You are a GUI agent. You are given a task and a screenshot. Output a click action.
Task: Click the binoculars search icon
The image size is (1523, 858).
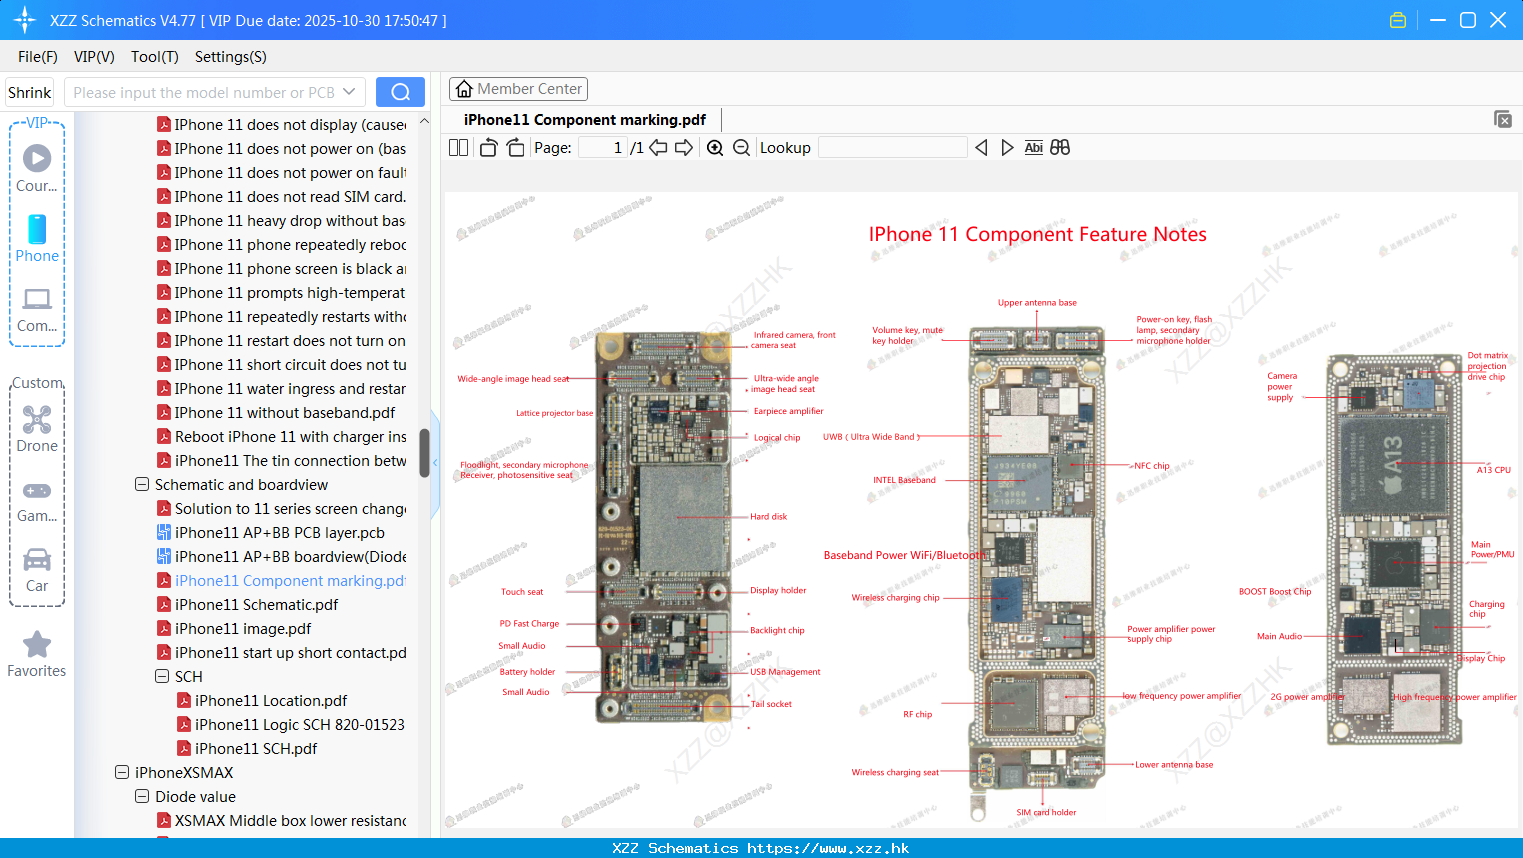coord(1060,148)
